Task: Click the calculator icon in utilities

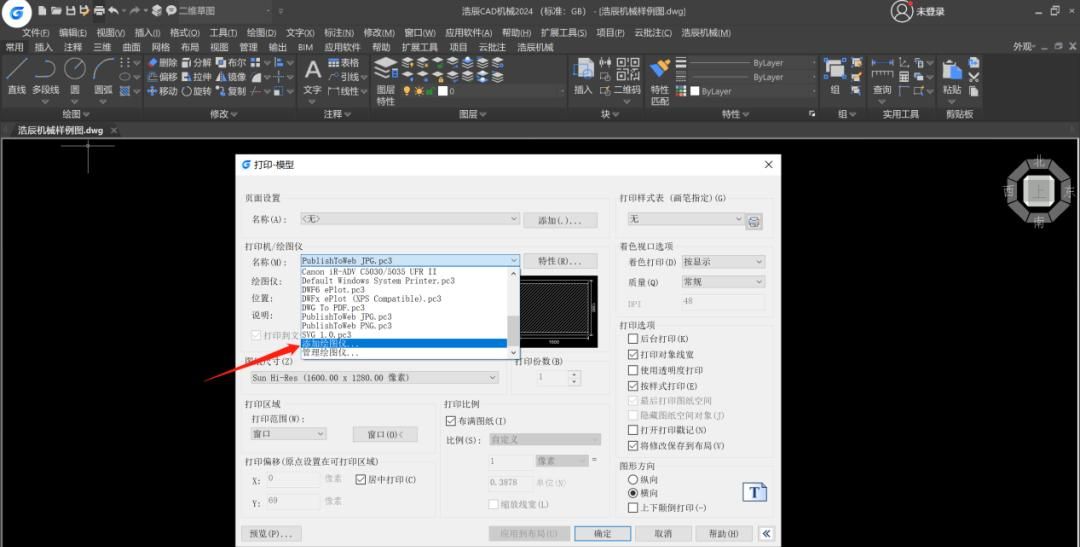Action: pos(904,76)
